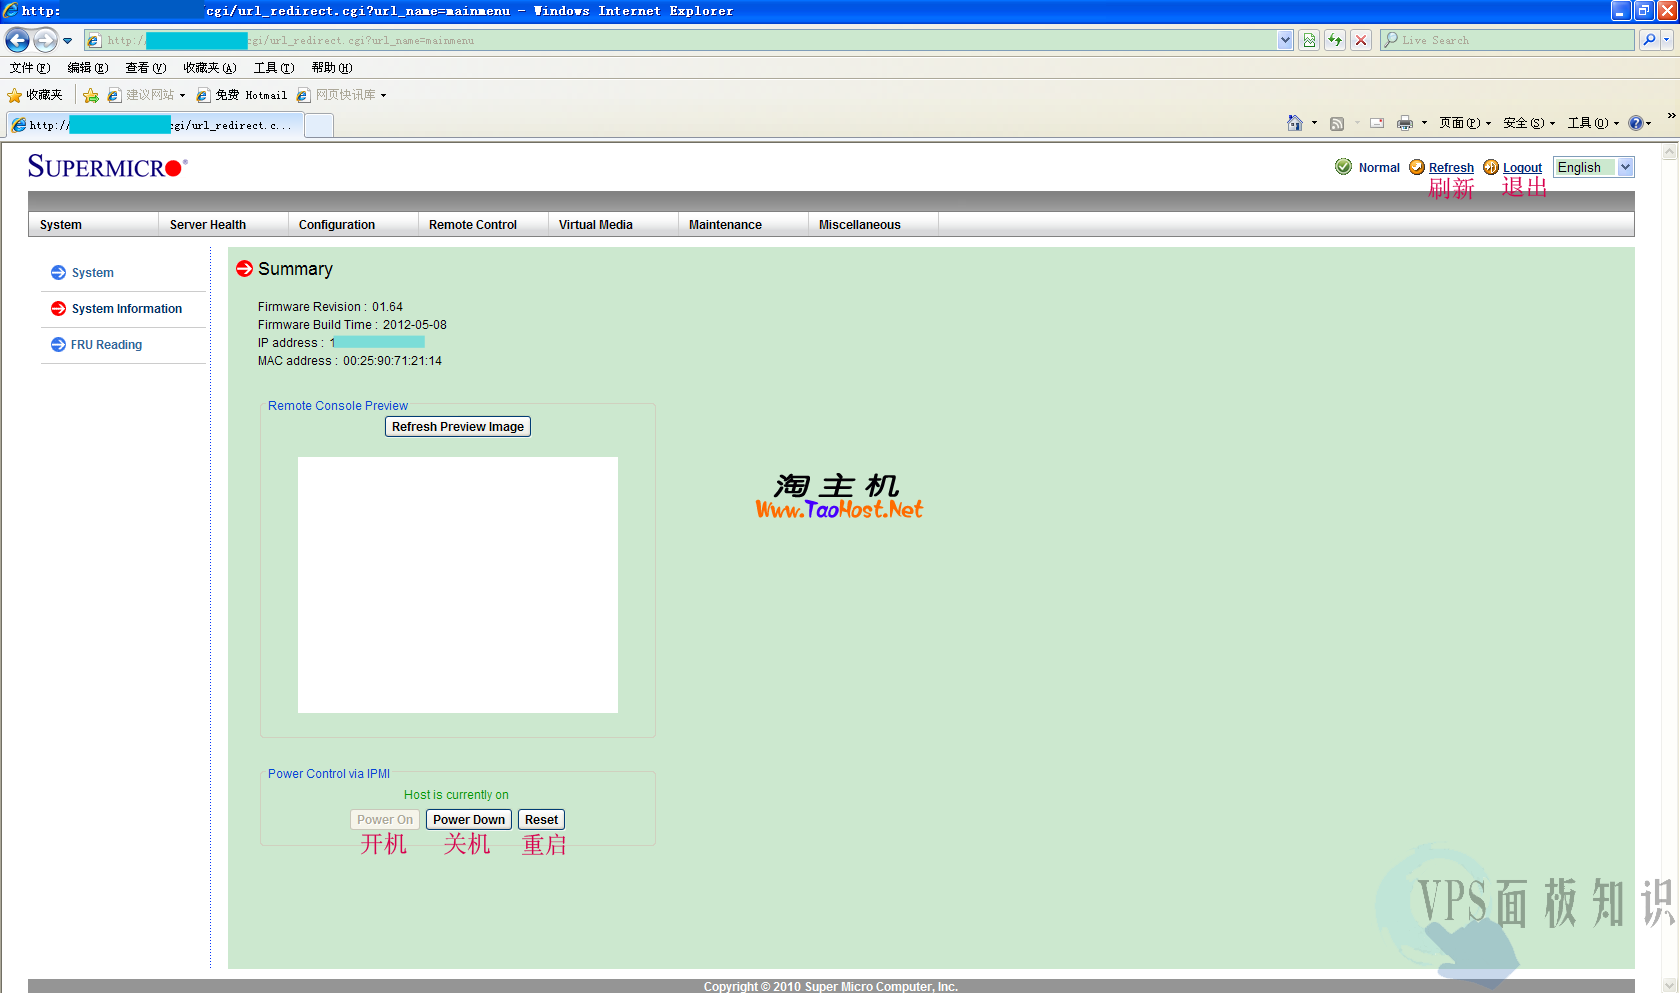The image size is (1680, 993).
Task: Open the Miscellaneous tab
Action: tap(873, 224)
